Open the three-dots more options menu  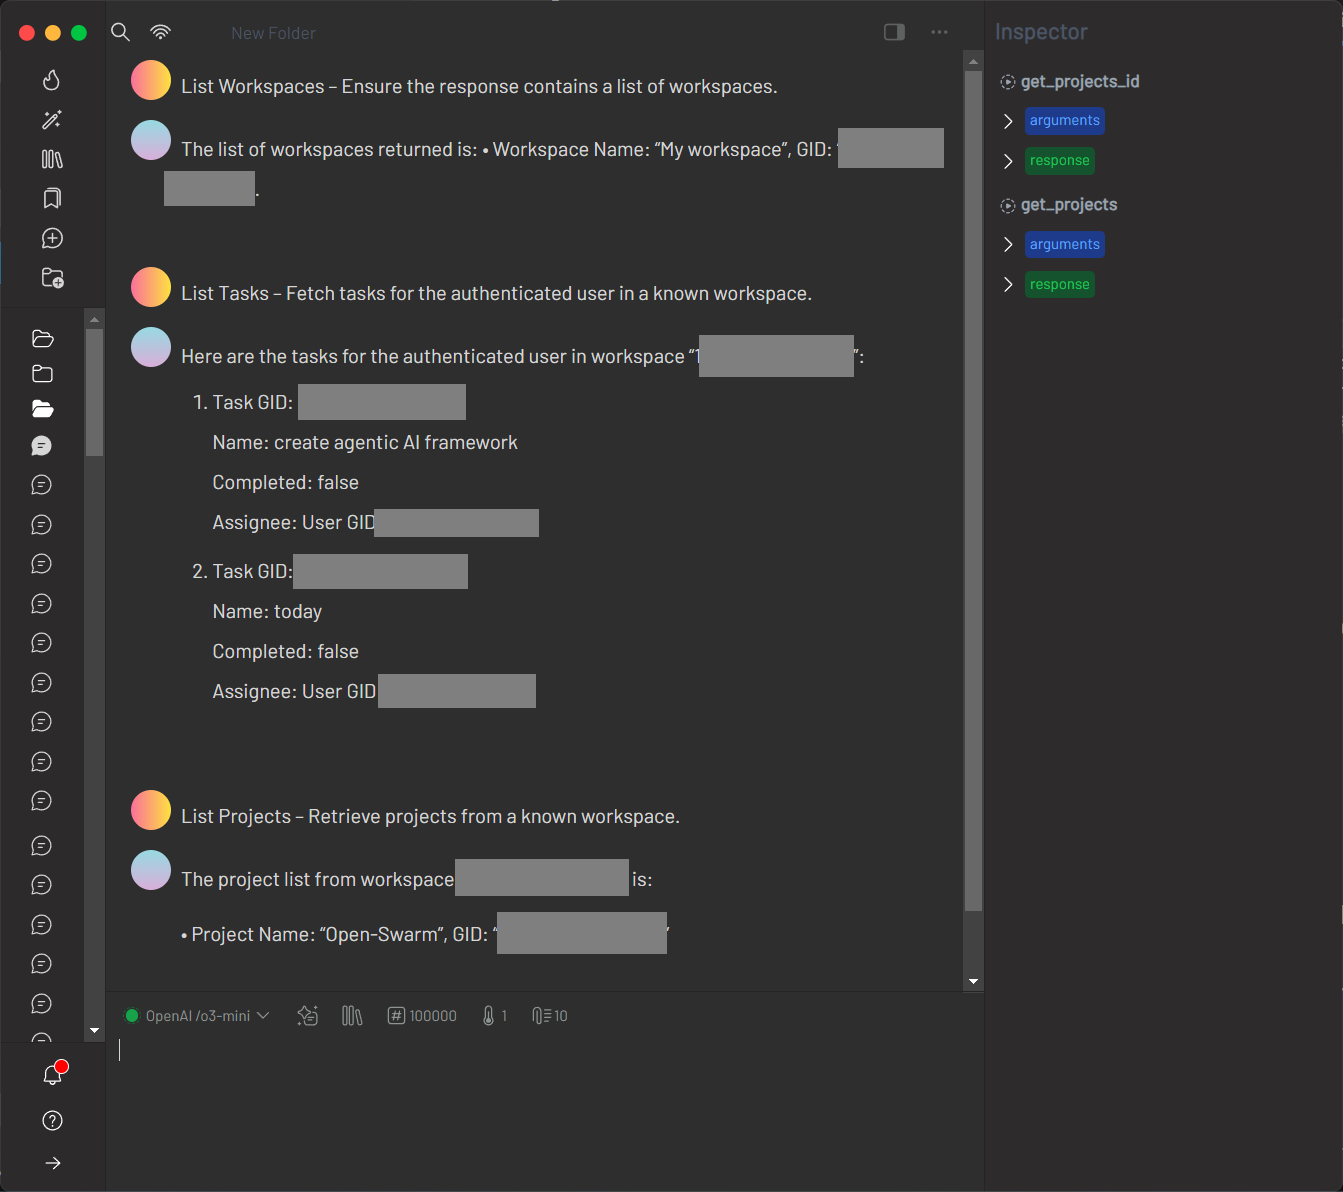(939, 32)
